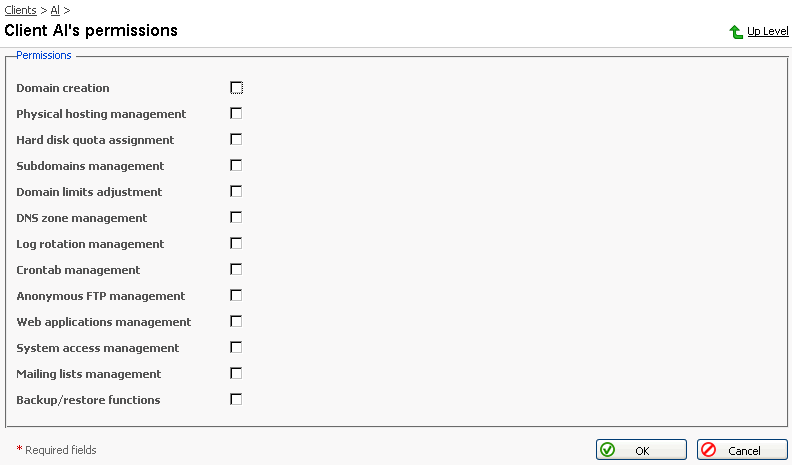The height and width of the screenshot is (465, 792).
Task: Tick System access management checkbox
Action: (x=237, y=348)
